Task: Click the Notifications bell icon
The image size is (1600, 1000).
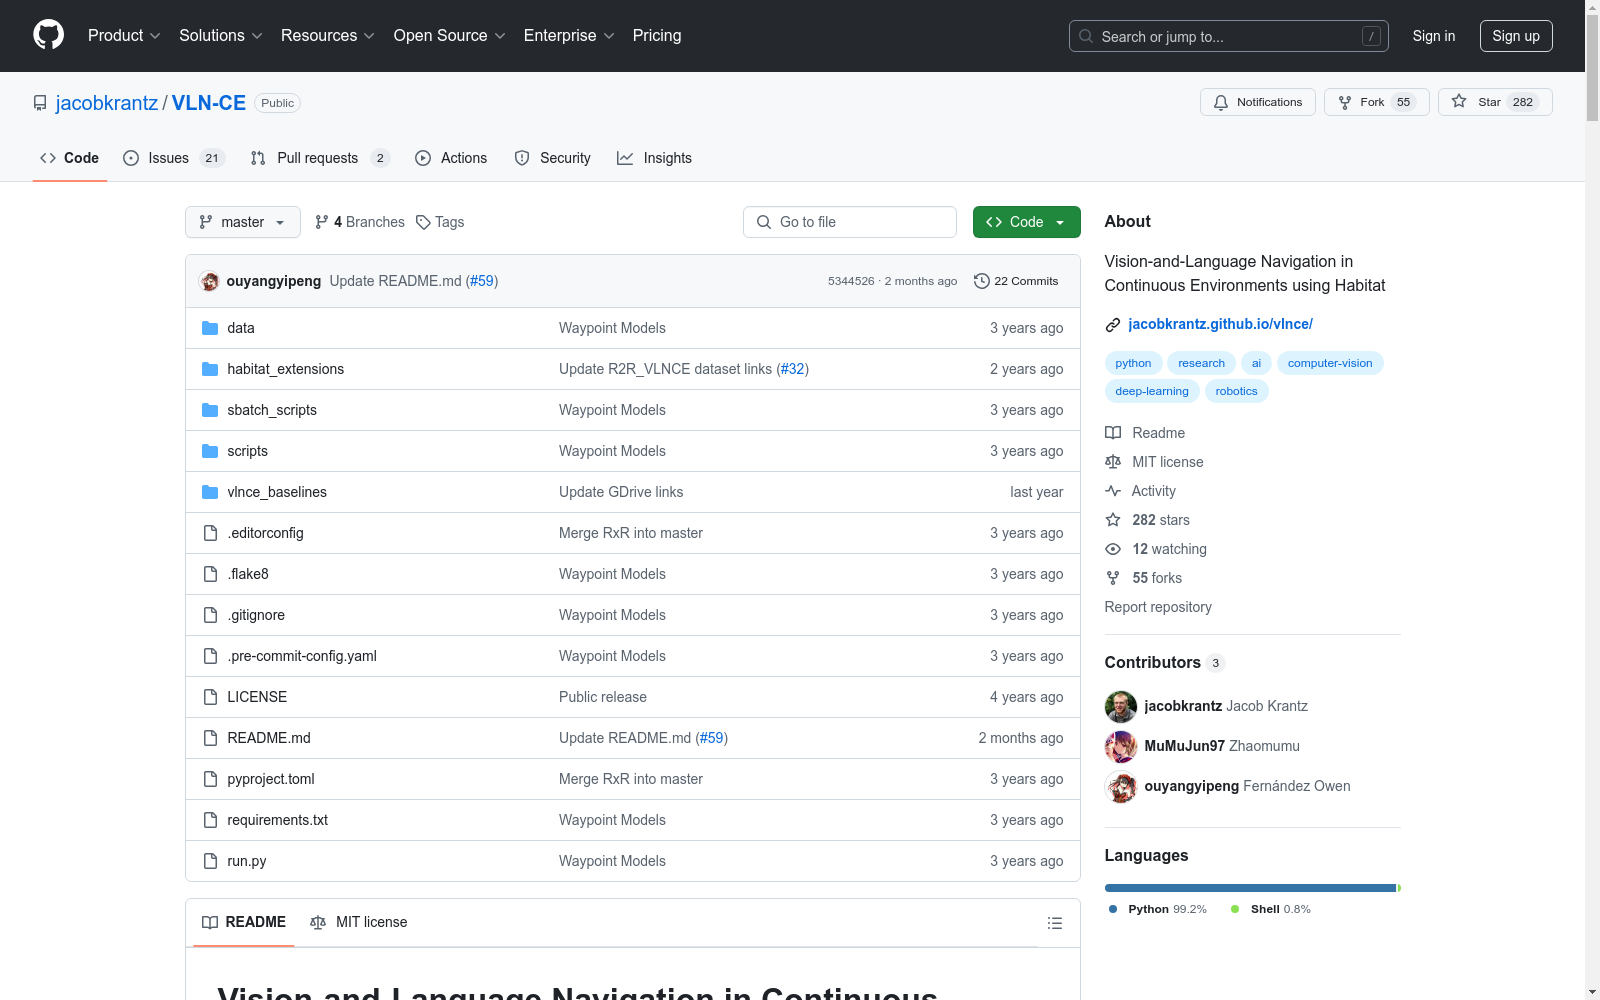Action: coord(1221,102)
